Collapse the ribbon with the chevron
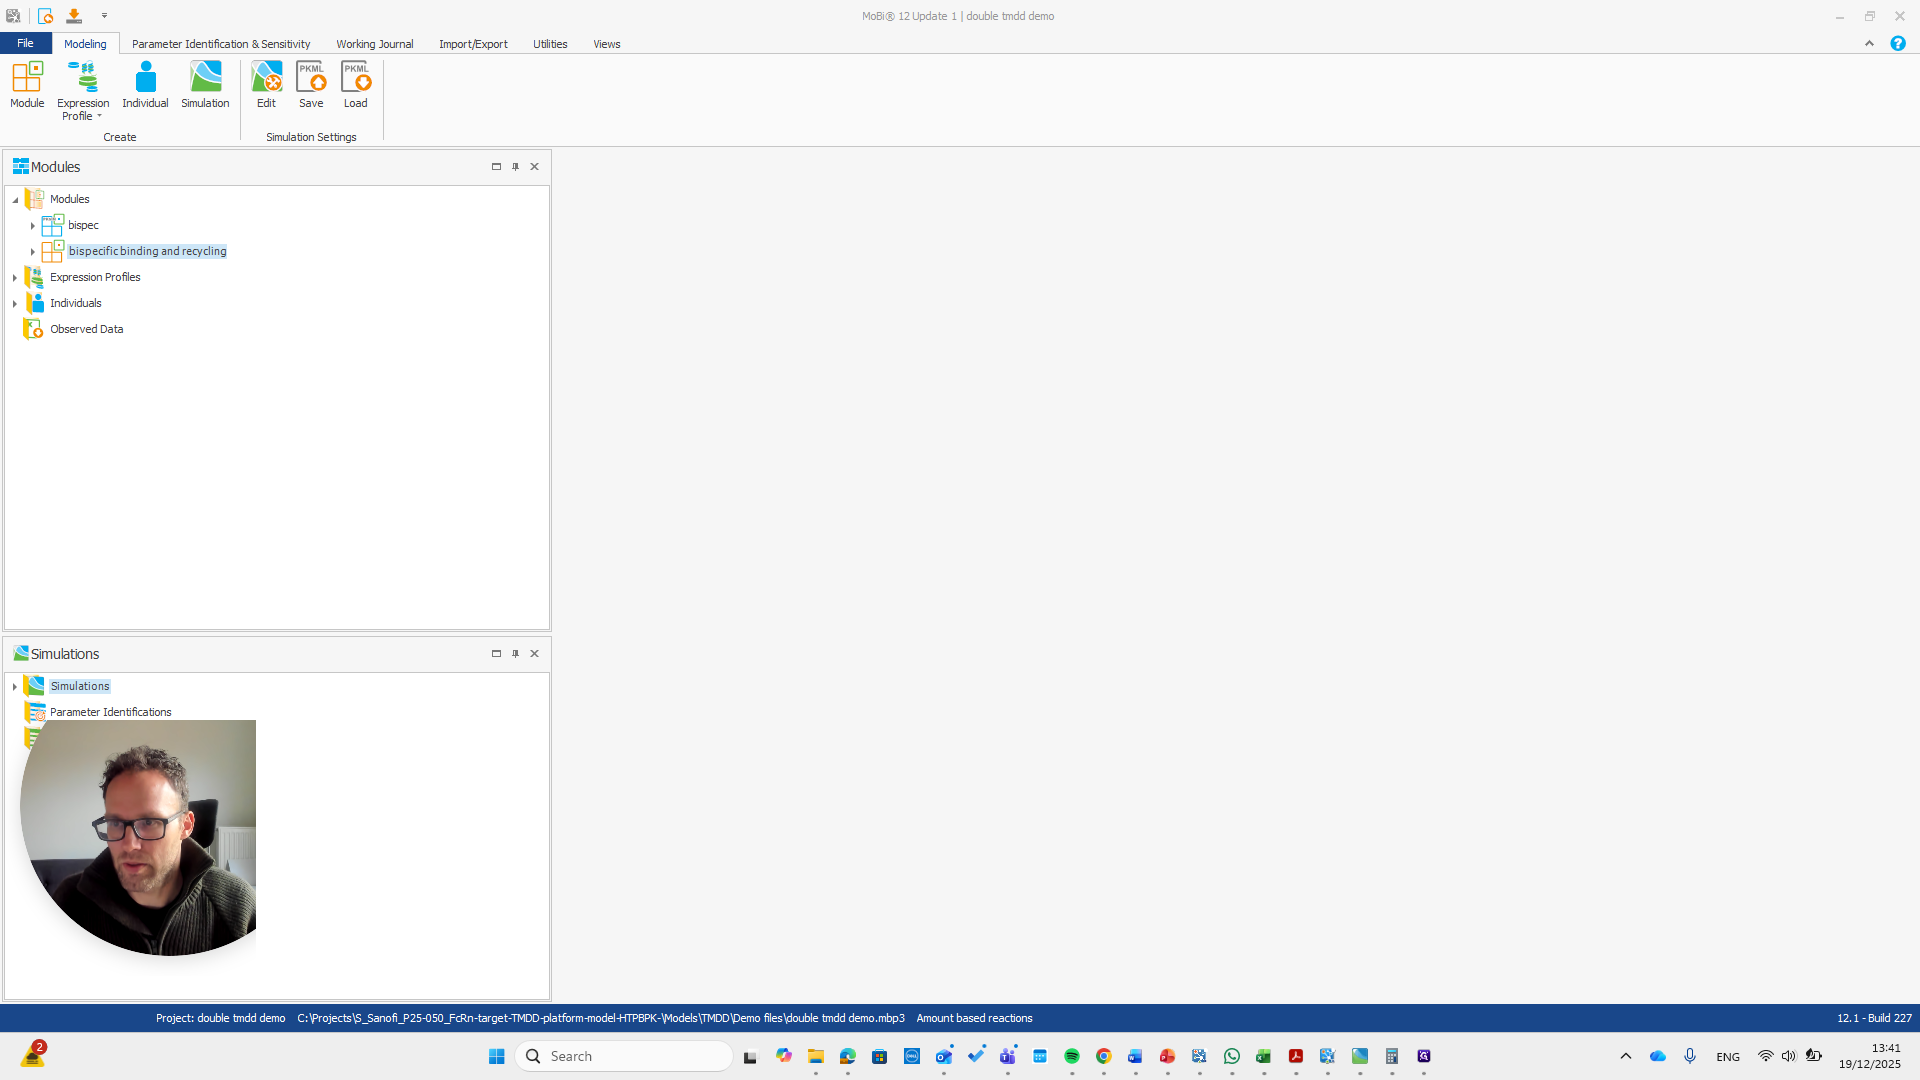This screenshot has height=1080, width=1920. pyautogui.click(x=1869, y=44)
